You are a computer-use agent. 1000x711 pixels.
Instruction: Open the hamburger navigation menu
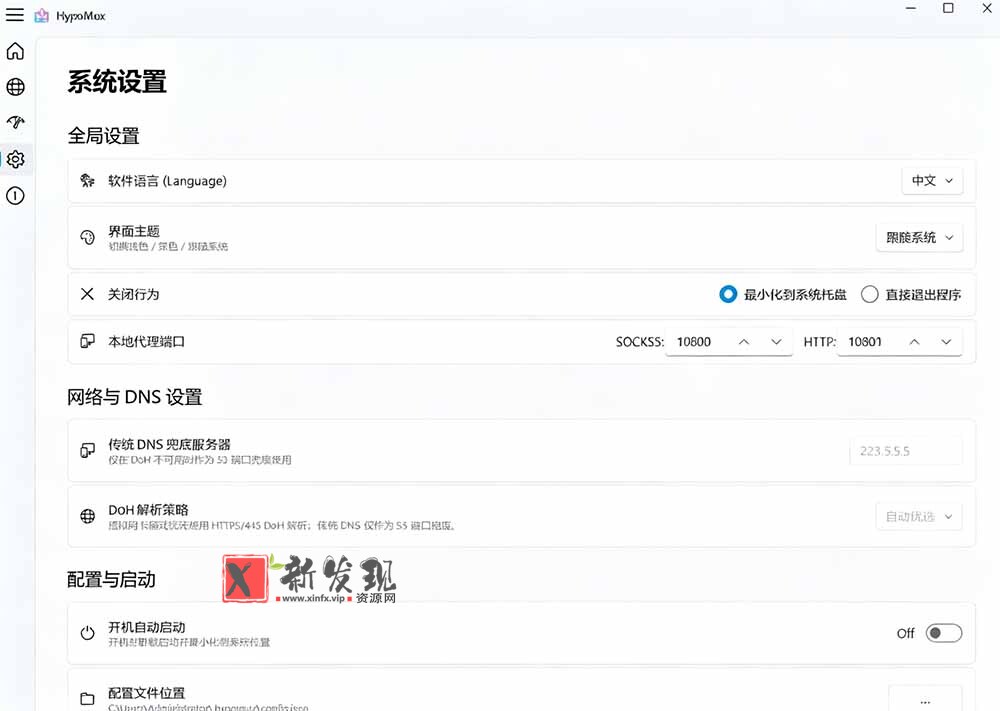click(x=15, y=15)
